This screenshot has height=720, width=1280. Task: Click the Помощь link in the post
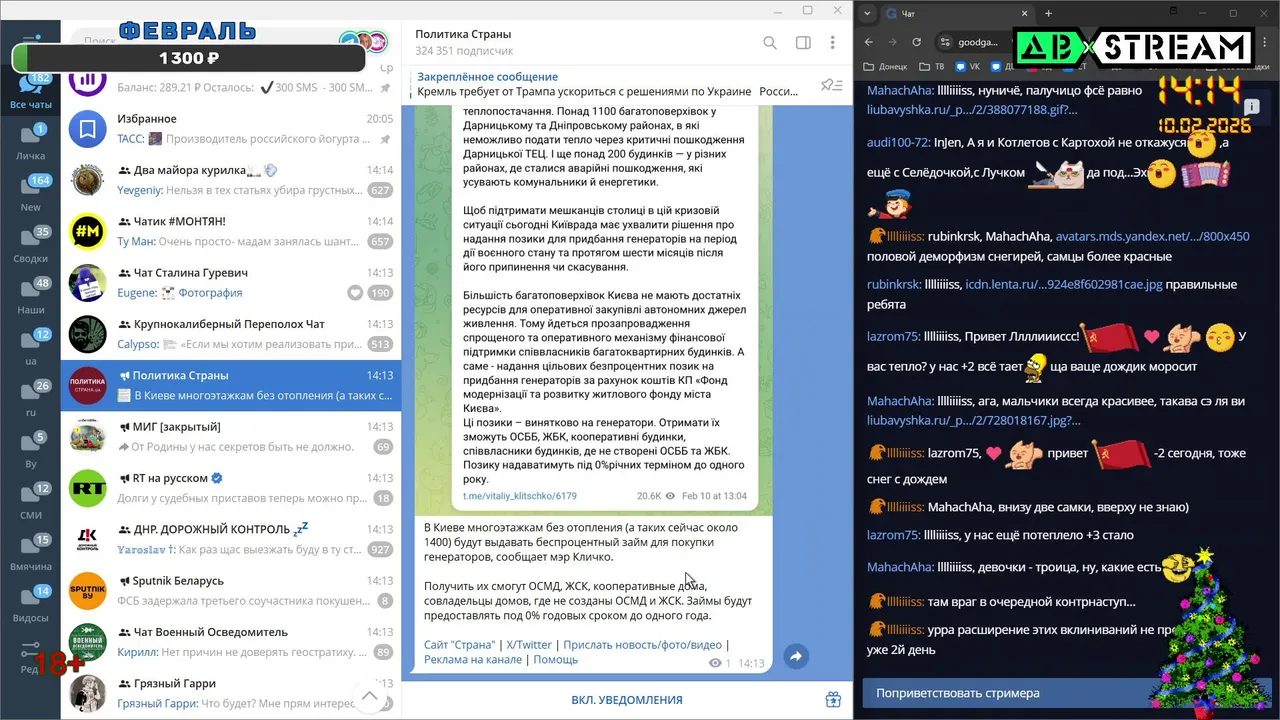tap(555, 660)
